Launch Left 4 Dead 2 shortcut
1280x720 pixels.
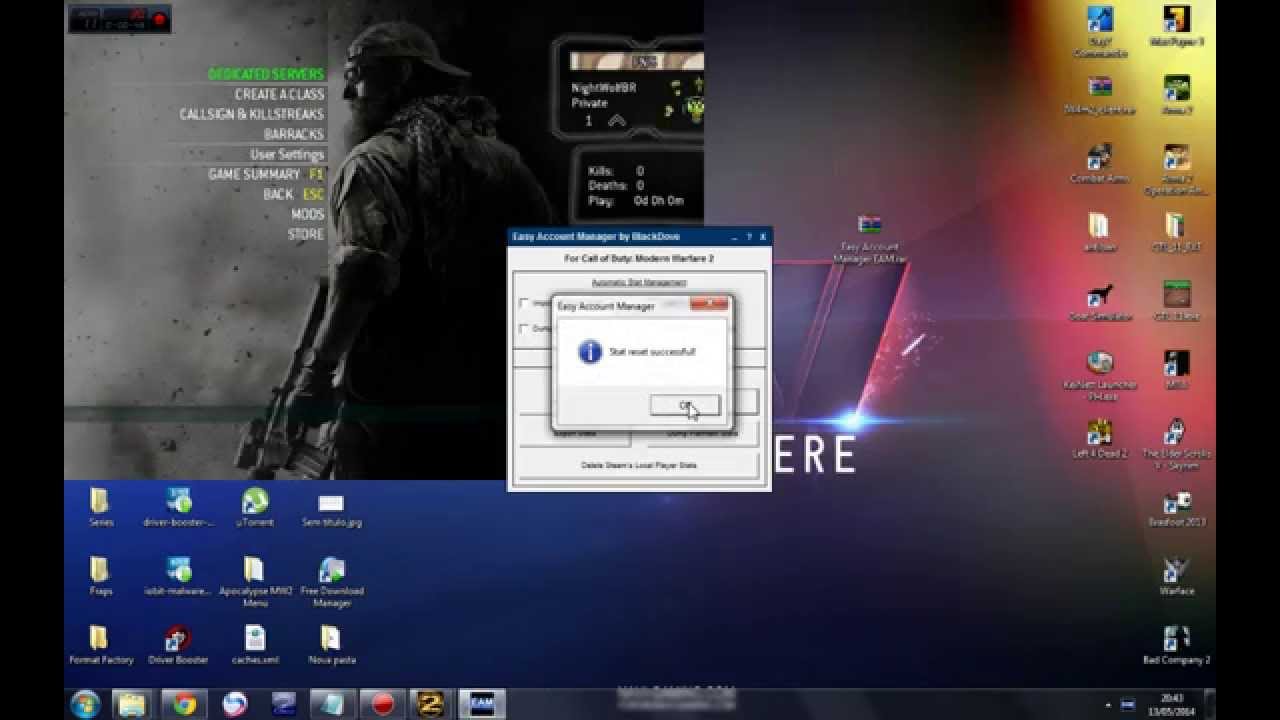[1100, 440]
